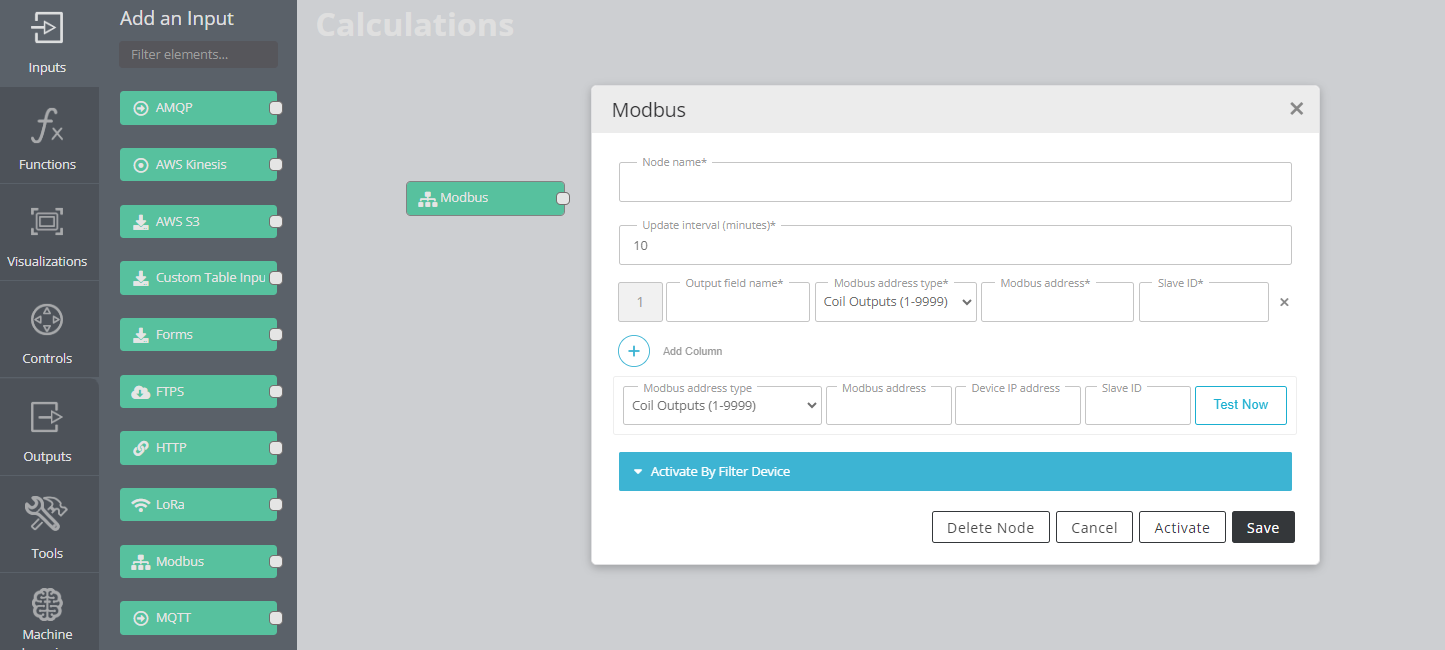The image size is (1445, 650).
Task: Open the Inputs sidebar section
Action: [x=48, y=43]
